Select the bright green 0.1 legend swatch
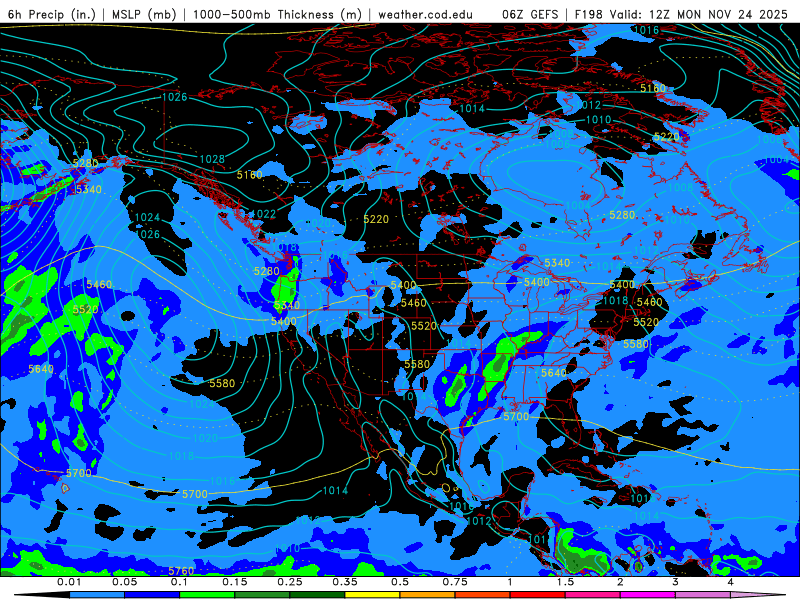The width and height of the screenshot is (800, 600). [x=207, y=595]
